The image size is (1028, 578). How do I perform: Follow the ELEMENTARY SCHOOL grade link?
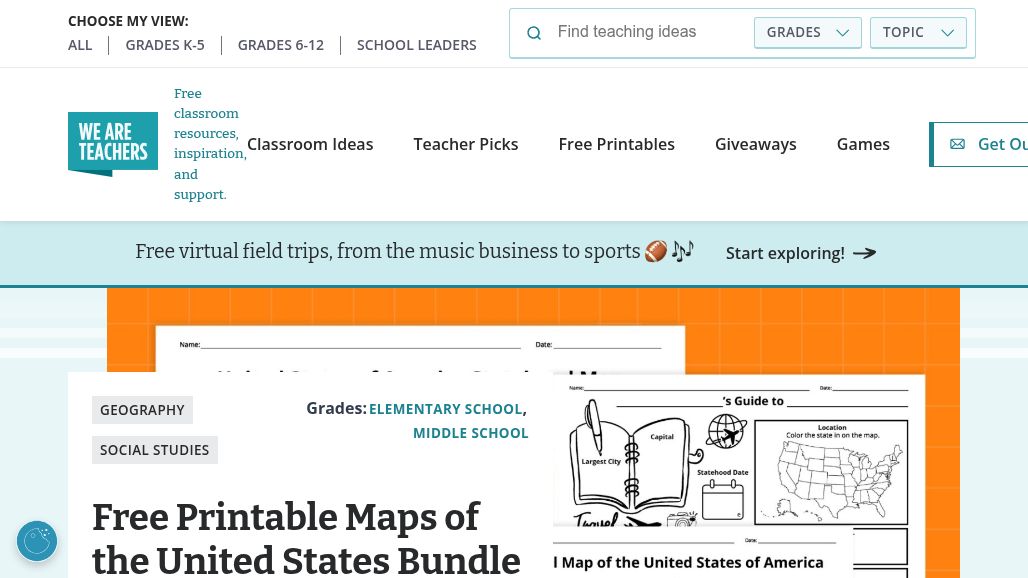(445, 409)
